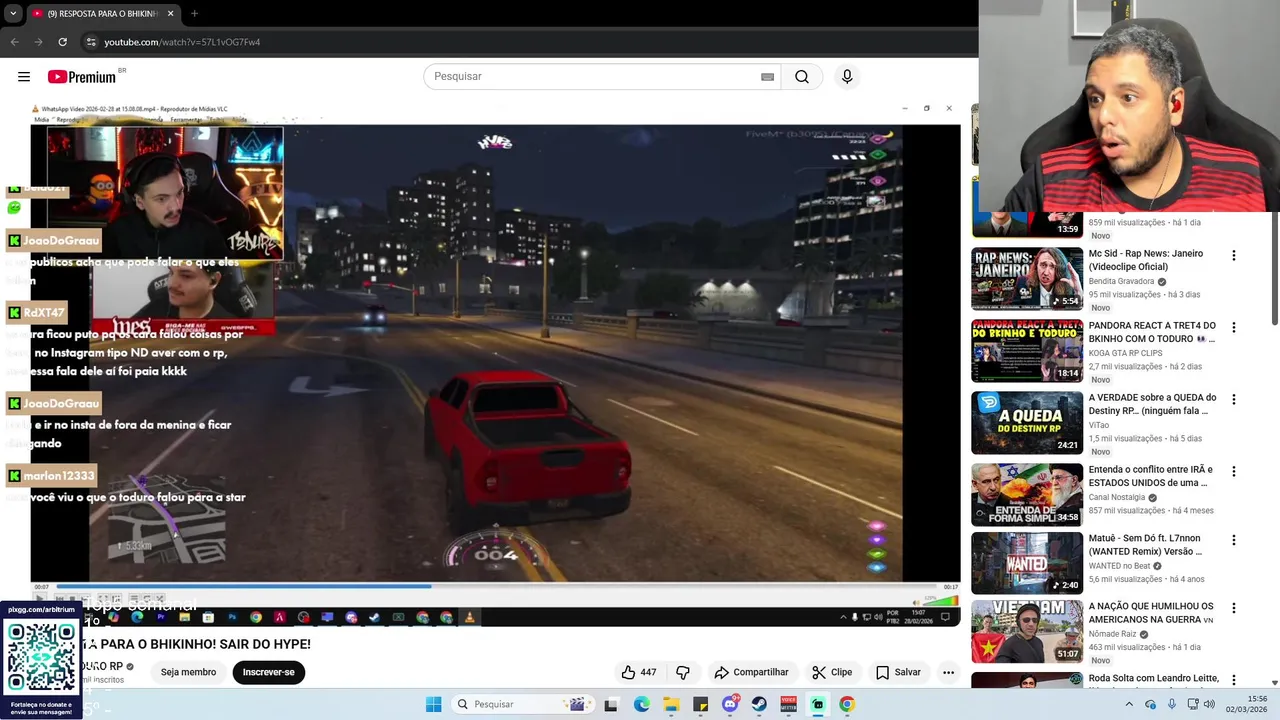The image size is (1280, 720).
Task: Click the magnifier search button
Action: click(802, 77)
